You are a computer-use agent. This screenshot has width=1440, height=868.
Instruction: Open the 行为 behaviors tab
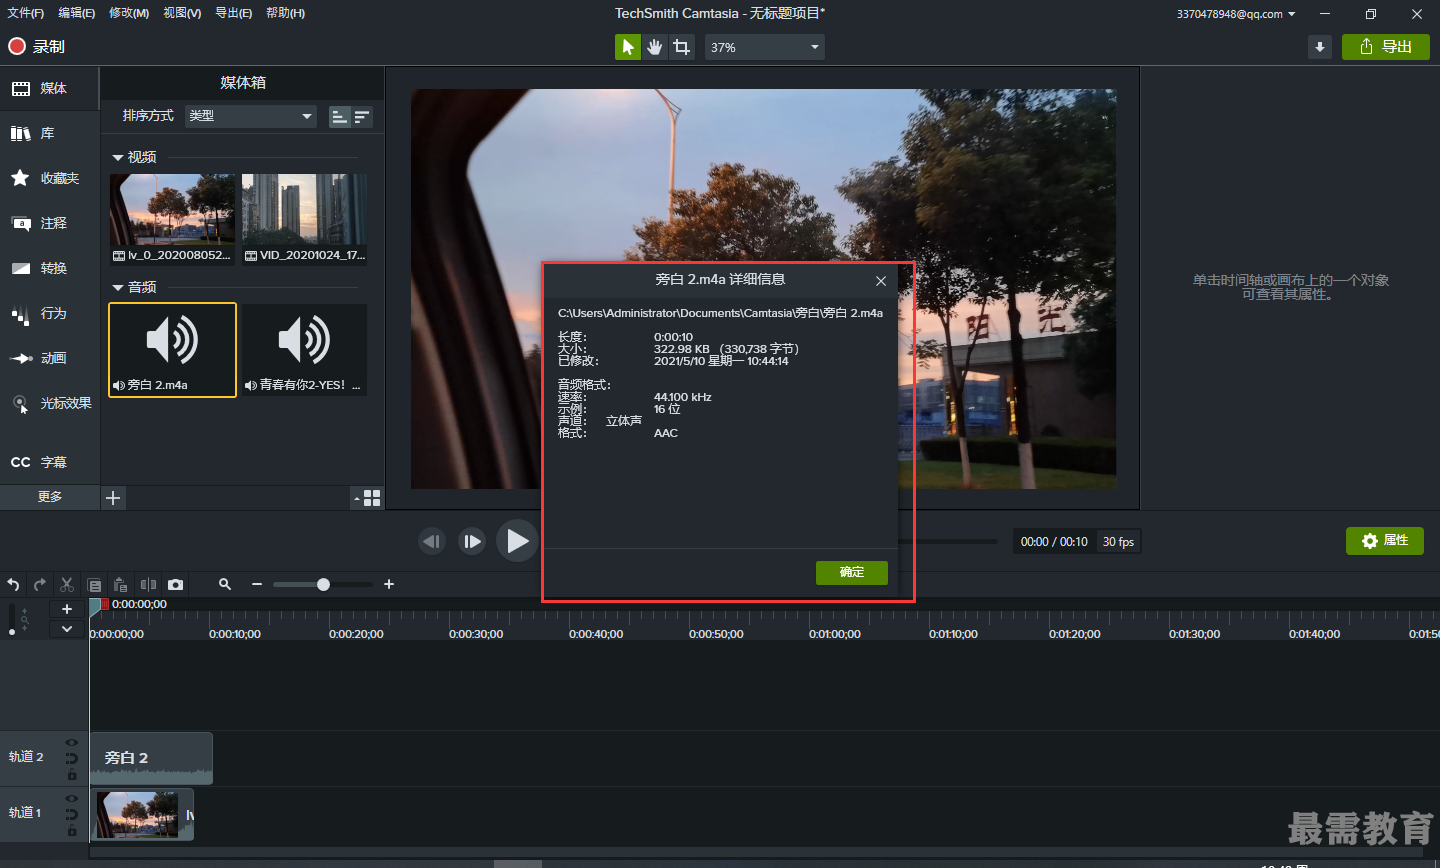50,313
